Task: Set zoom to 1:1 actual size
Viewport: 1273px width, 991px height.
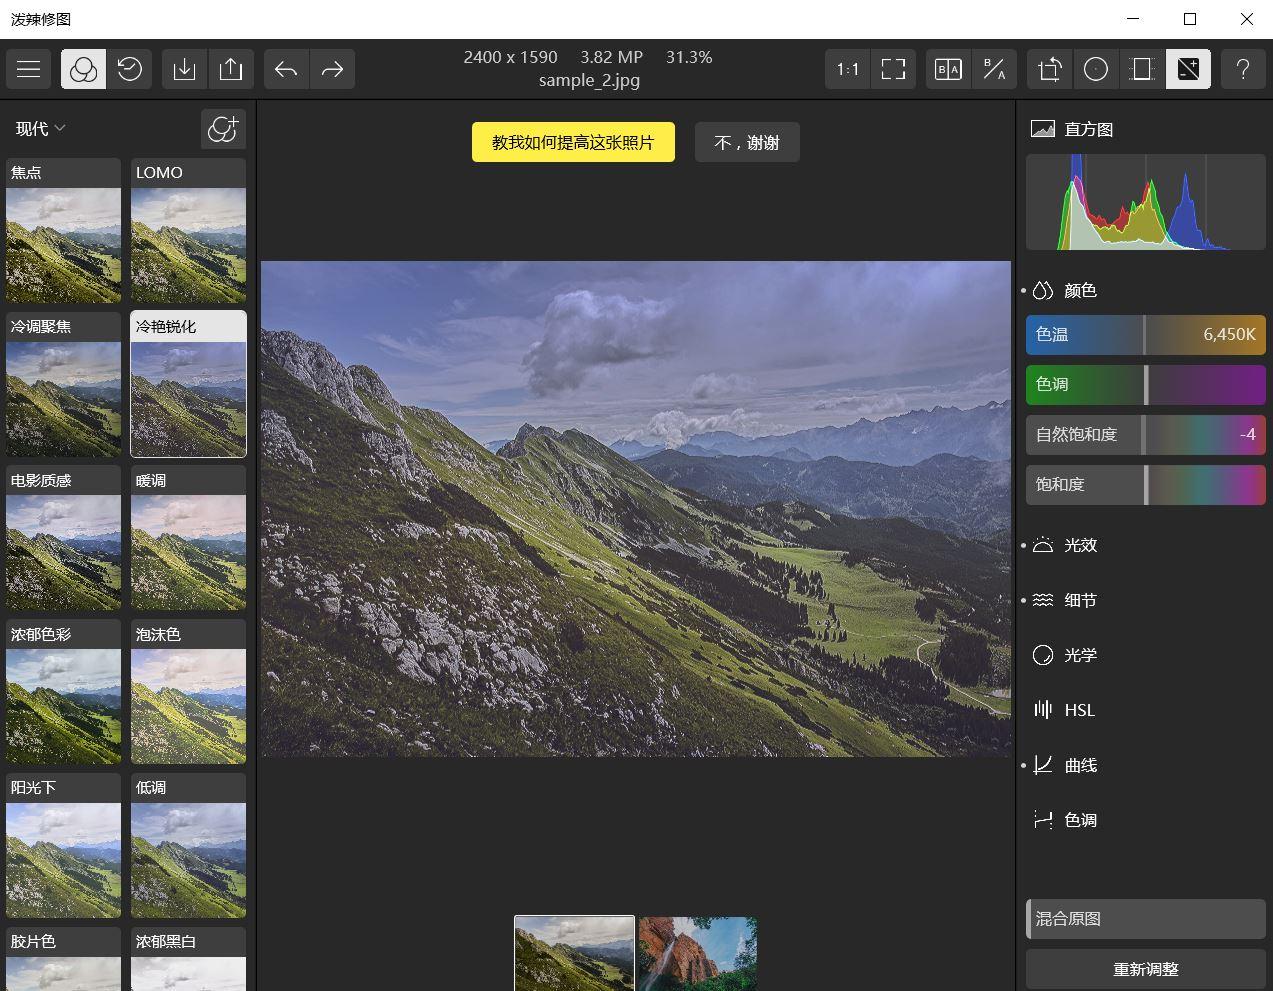Action: pyautogui.click(x=848, y=69)
